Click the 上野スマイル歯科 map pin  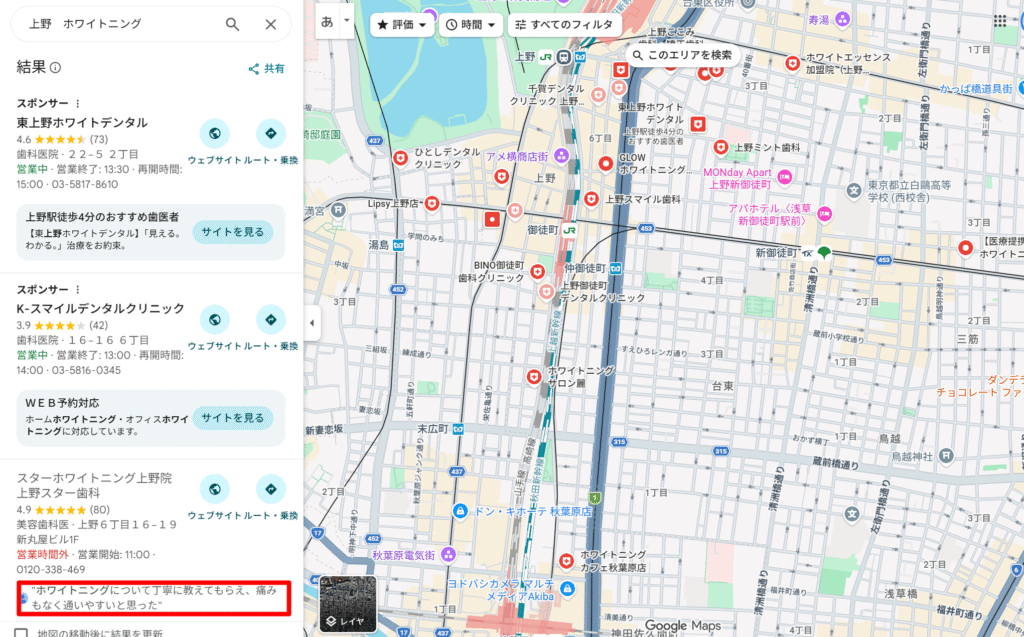pos(592,199)
